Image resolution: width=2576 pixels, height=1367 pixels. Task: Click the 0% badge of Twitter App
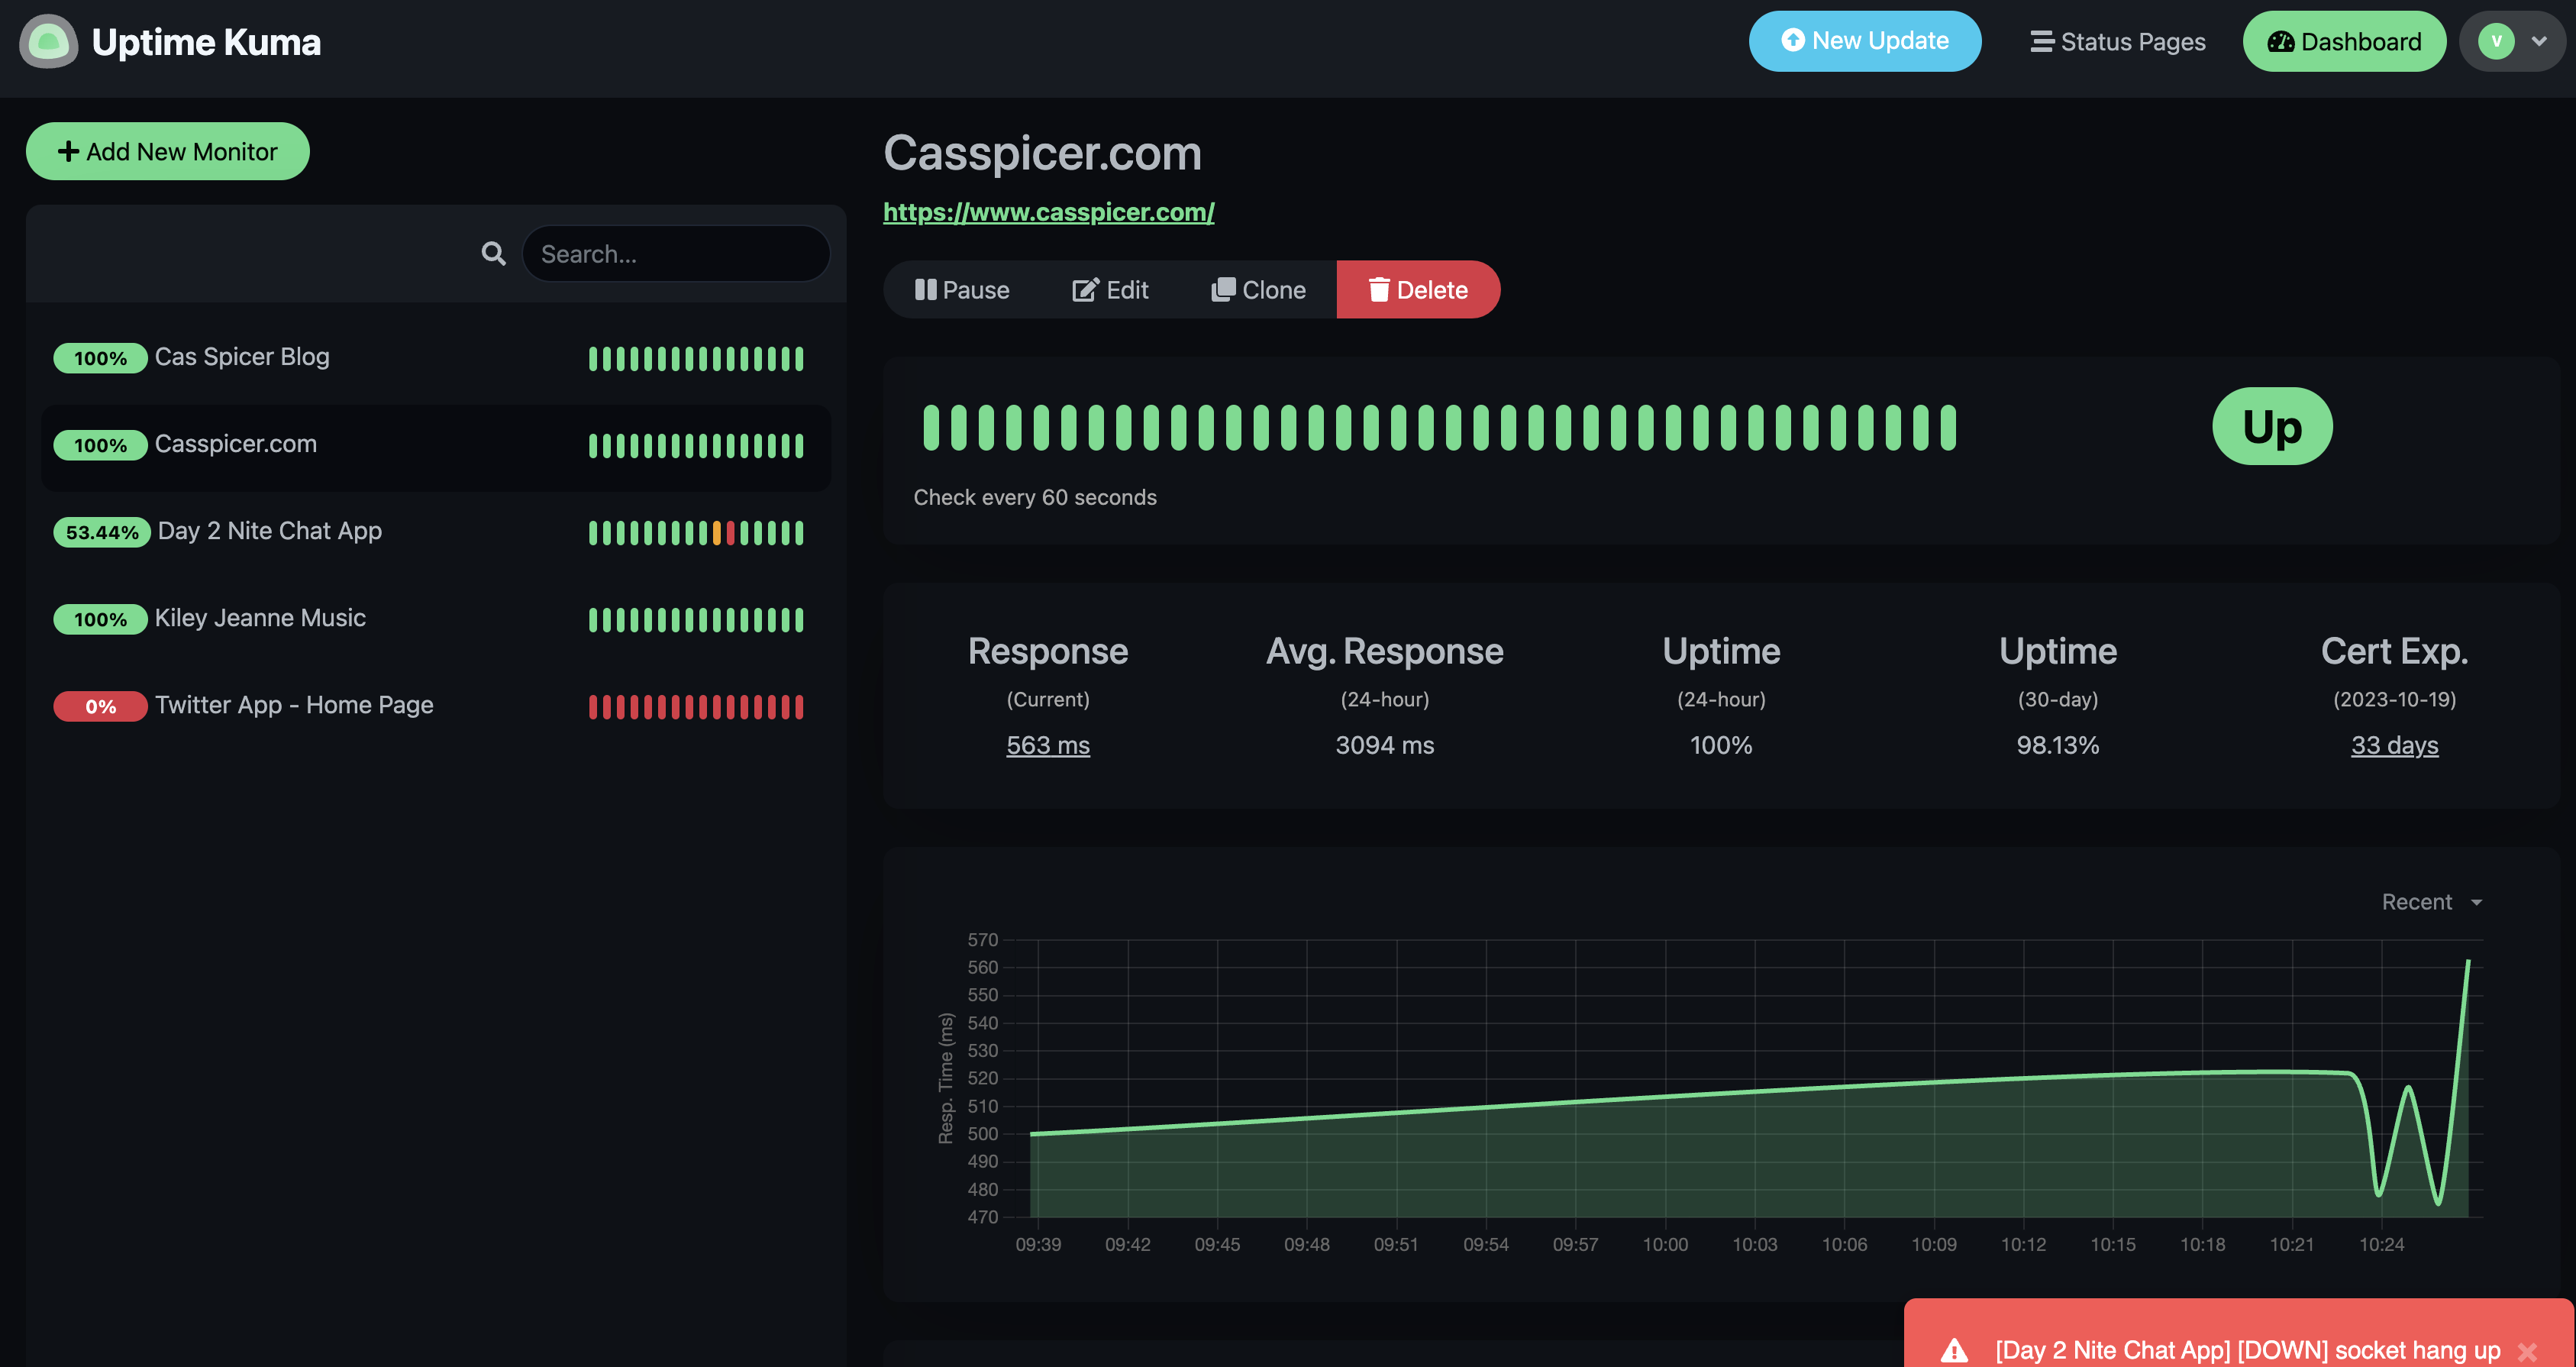[x=100, y=707]
